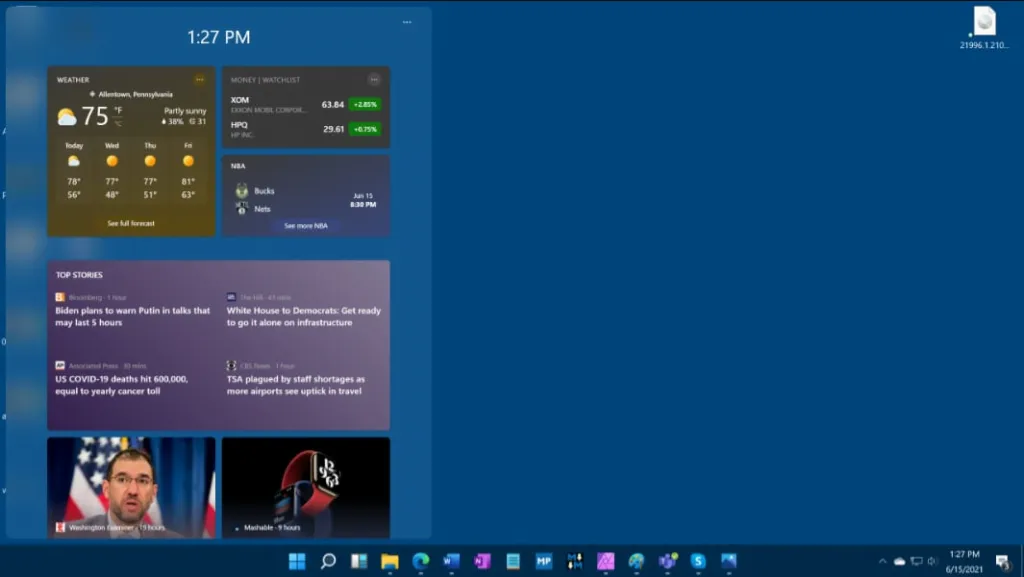1024x577 pixels.
Task: Click the Bloomberg icon on the Putin story
Action: coord(58,297)
